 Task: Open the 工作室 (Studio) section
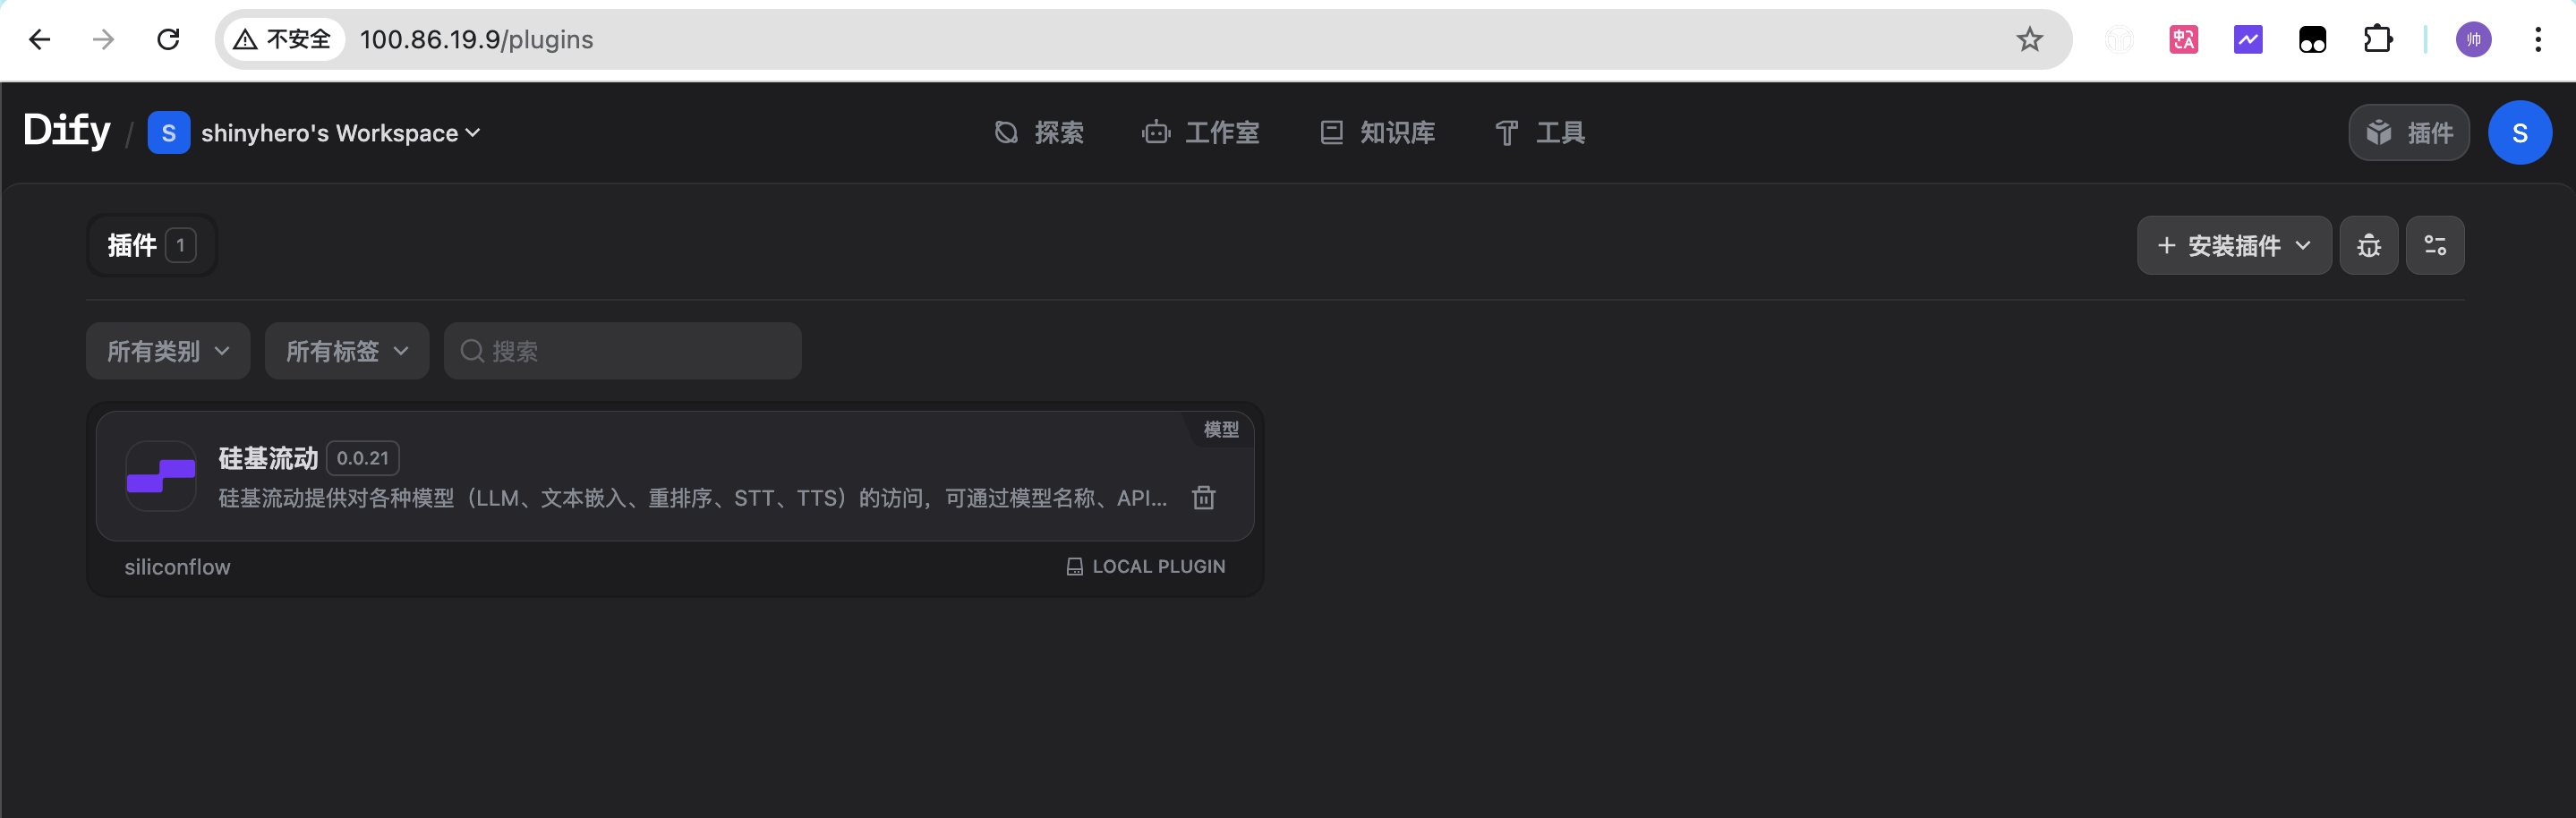[1201, 132]
